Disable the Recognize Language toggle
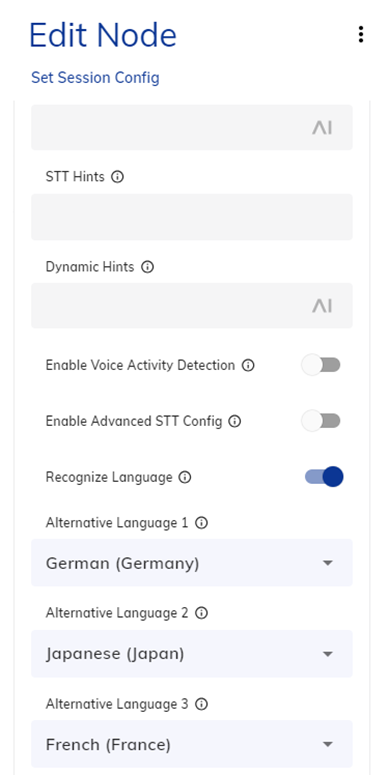This screenshot has width=388, height=775. [324, 477]
